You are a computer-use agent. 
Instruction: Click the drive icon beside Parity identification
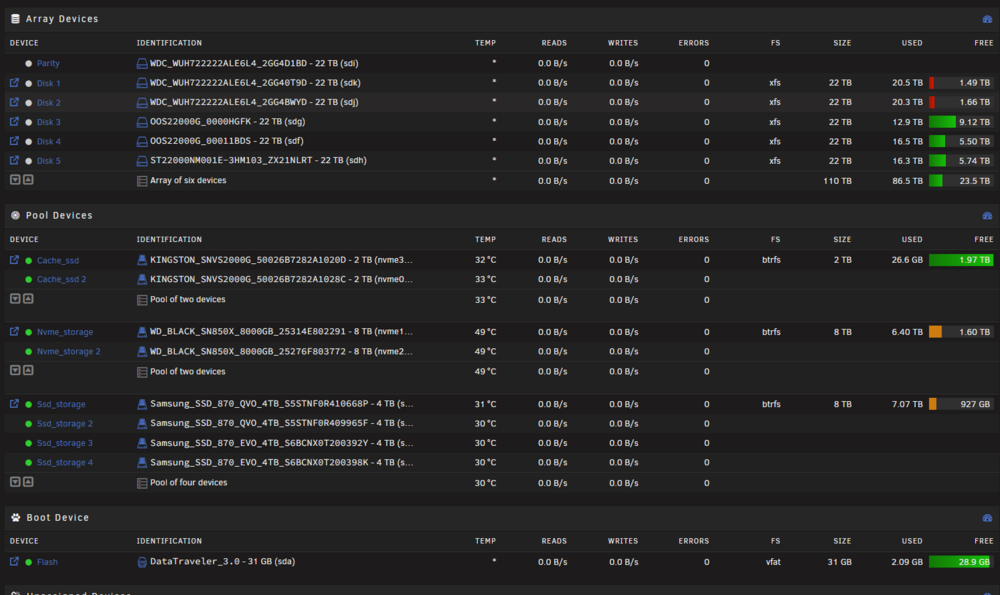click(x=142, y=64)
